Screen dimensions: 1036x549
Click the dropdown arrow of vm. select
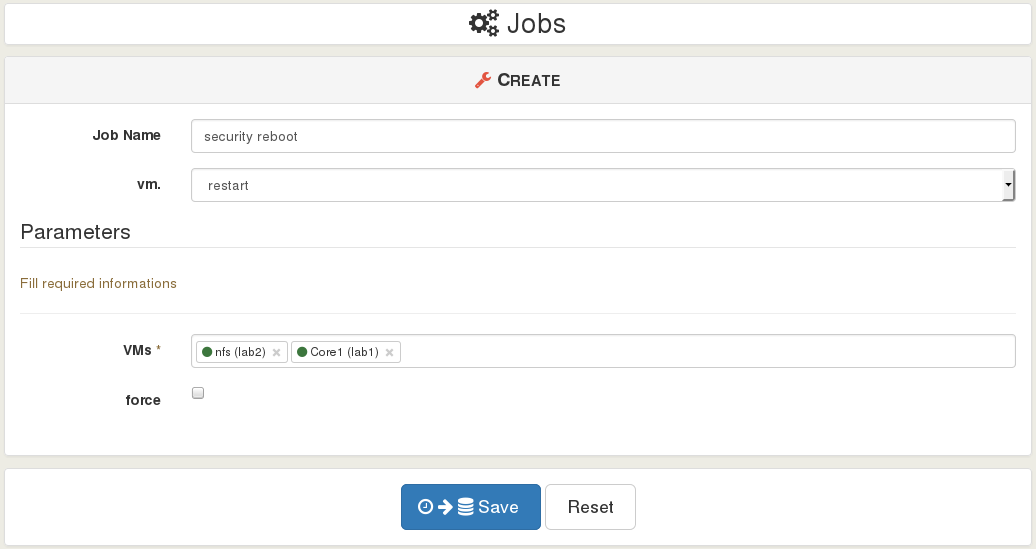tap(1008, 185)
